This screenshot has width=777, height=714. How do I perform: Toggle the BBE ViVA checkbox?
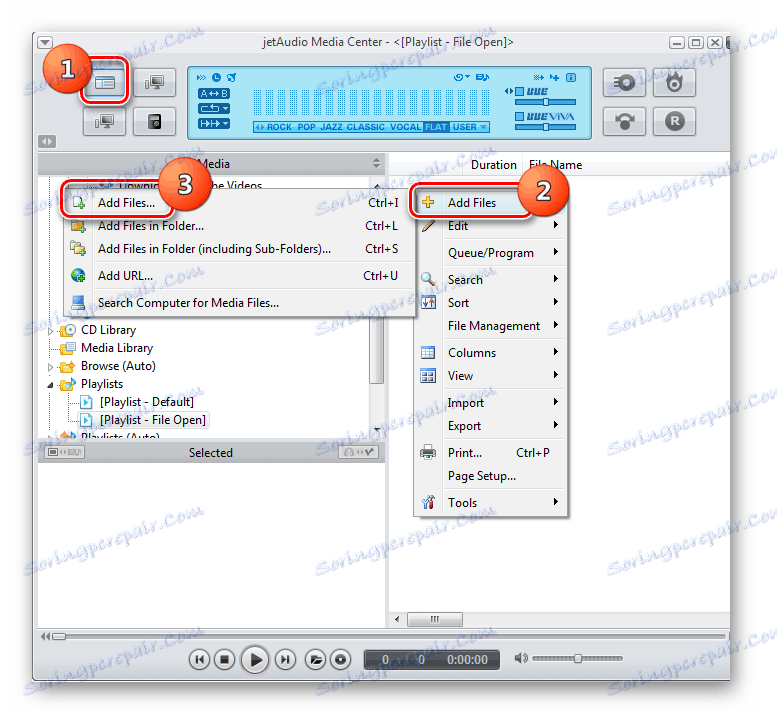pos(519,116)
